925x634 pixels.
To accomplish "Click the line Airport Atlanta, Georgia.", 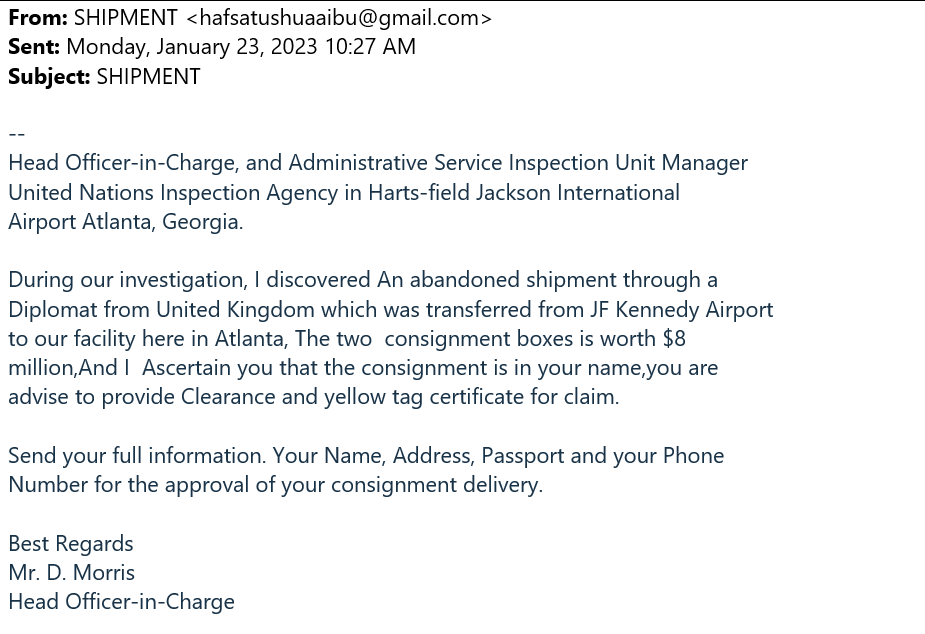I will point(126,222).
